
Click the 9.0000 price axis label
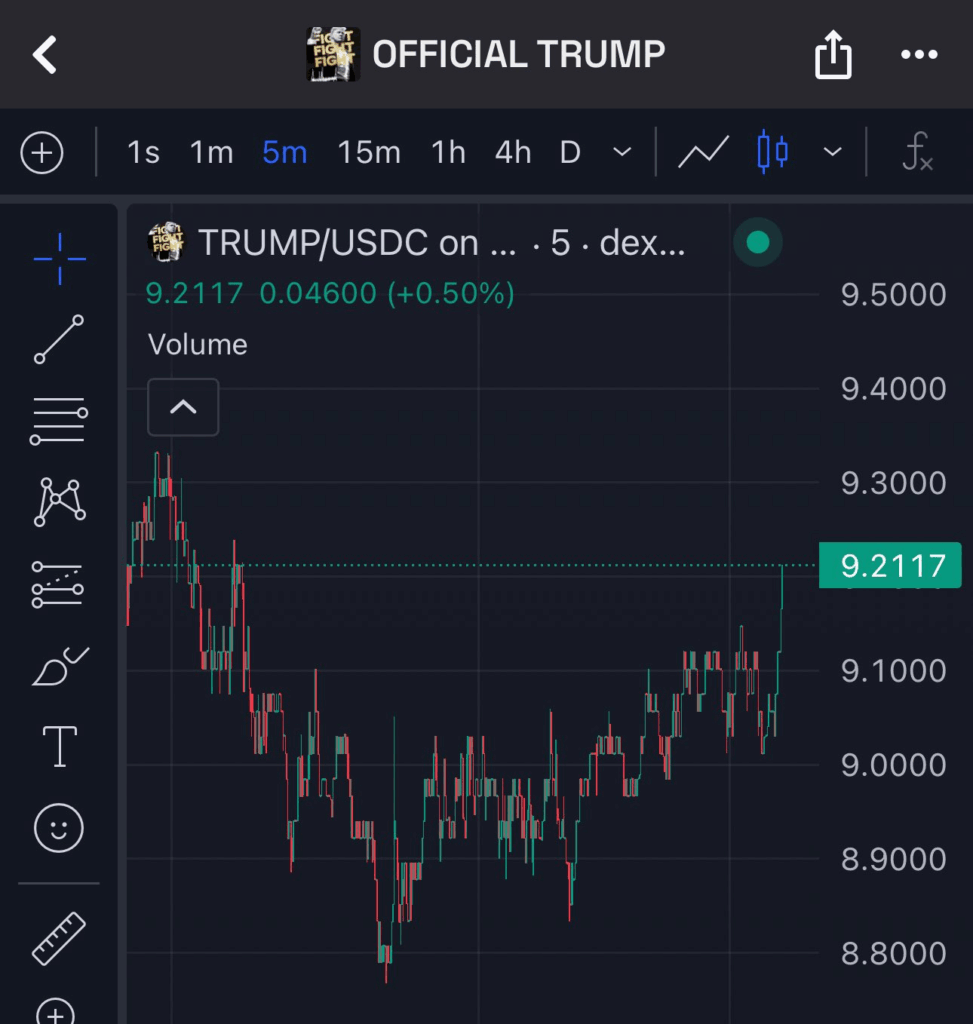coord(893,765)
